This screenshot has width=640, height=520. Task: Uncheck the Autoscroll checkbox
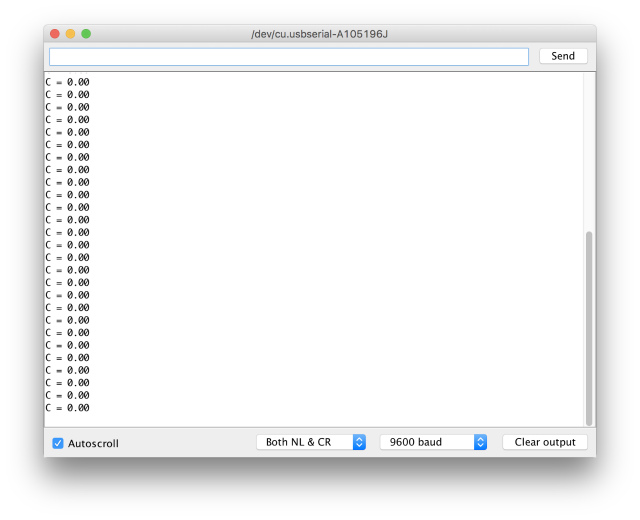(x=58, y=443)
